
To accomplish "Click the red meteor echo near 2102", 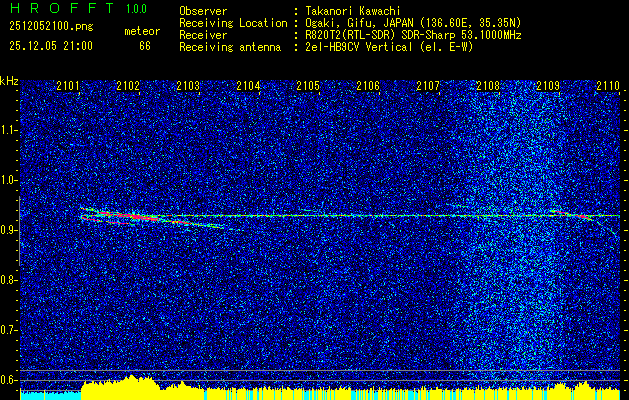I will (x=134, y=217).
